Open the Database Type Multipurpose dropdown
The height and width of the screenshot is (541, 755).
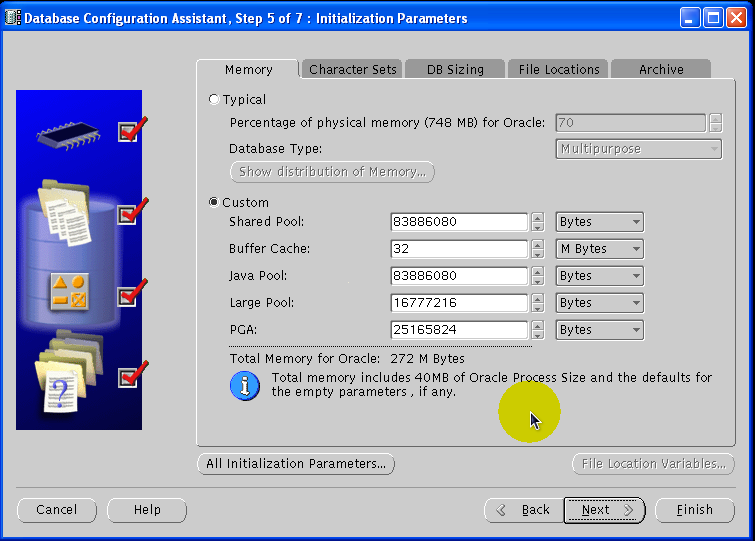tap(638, 149)
